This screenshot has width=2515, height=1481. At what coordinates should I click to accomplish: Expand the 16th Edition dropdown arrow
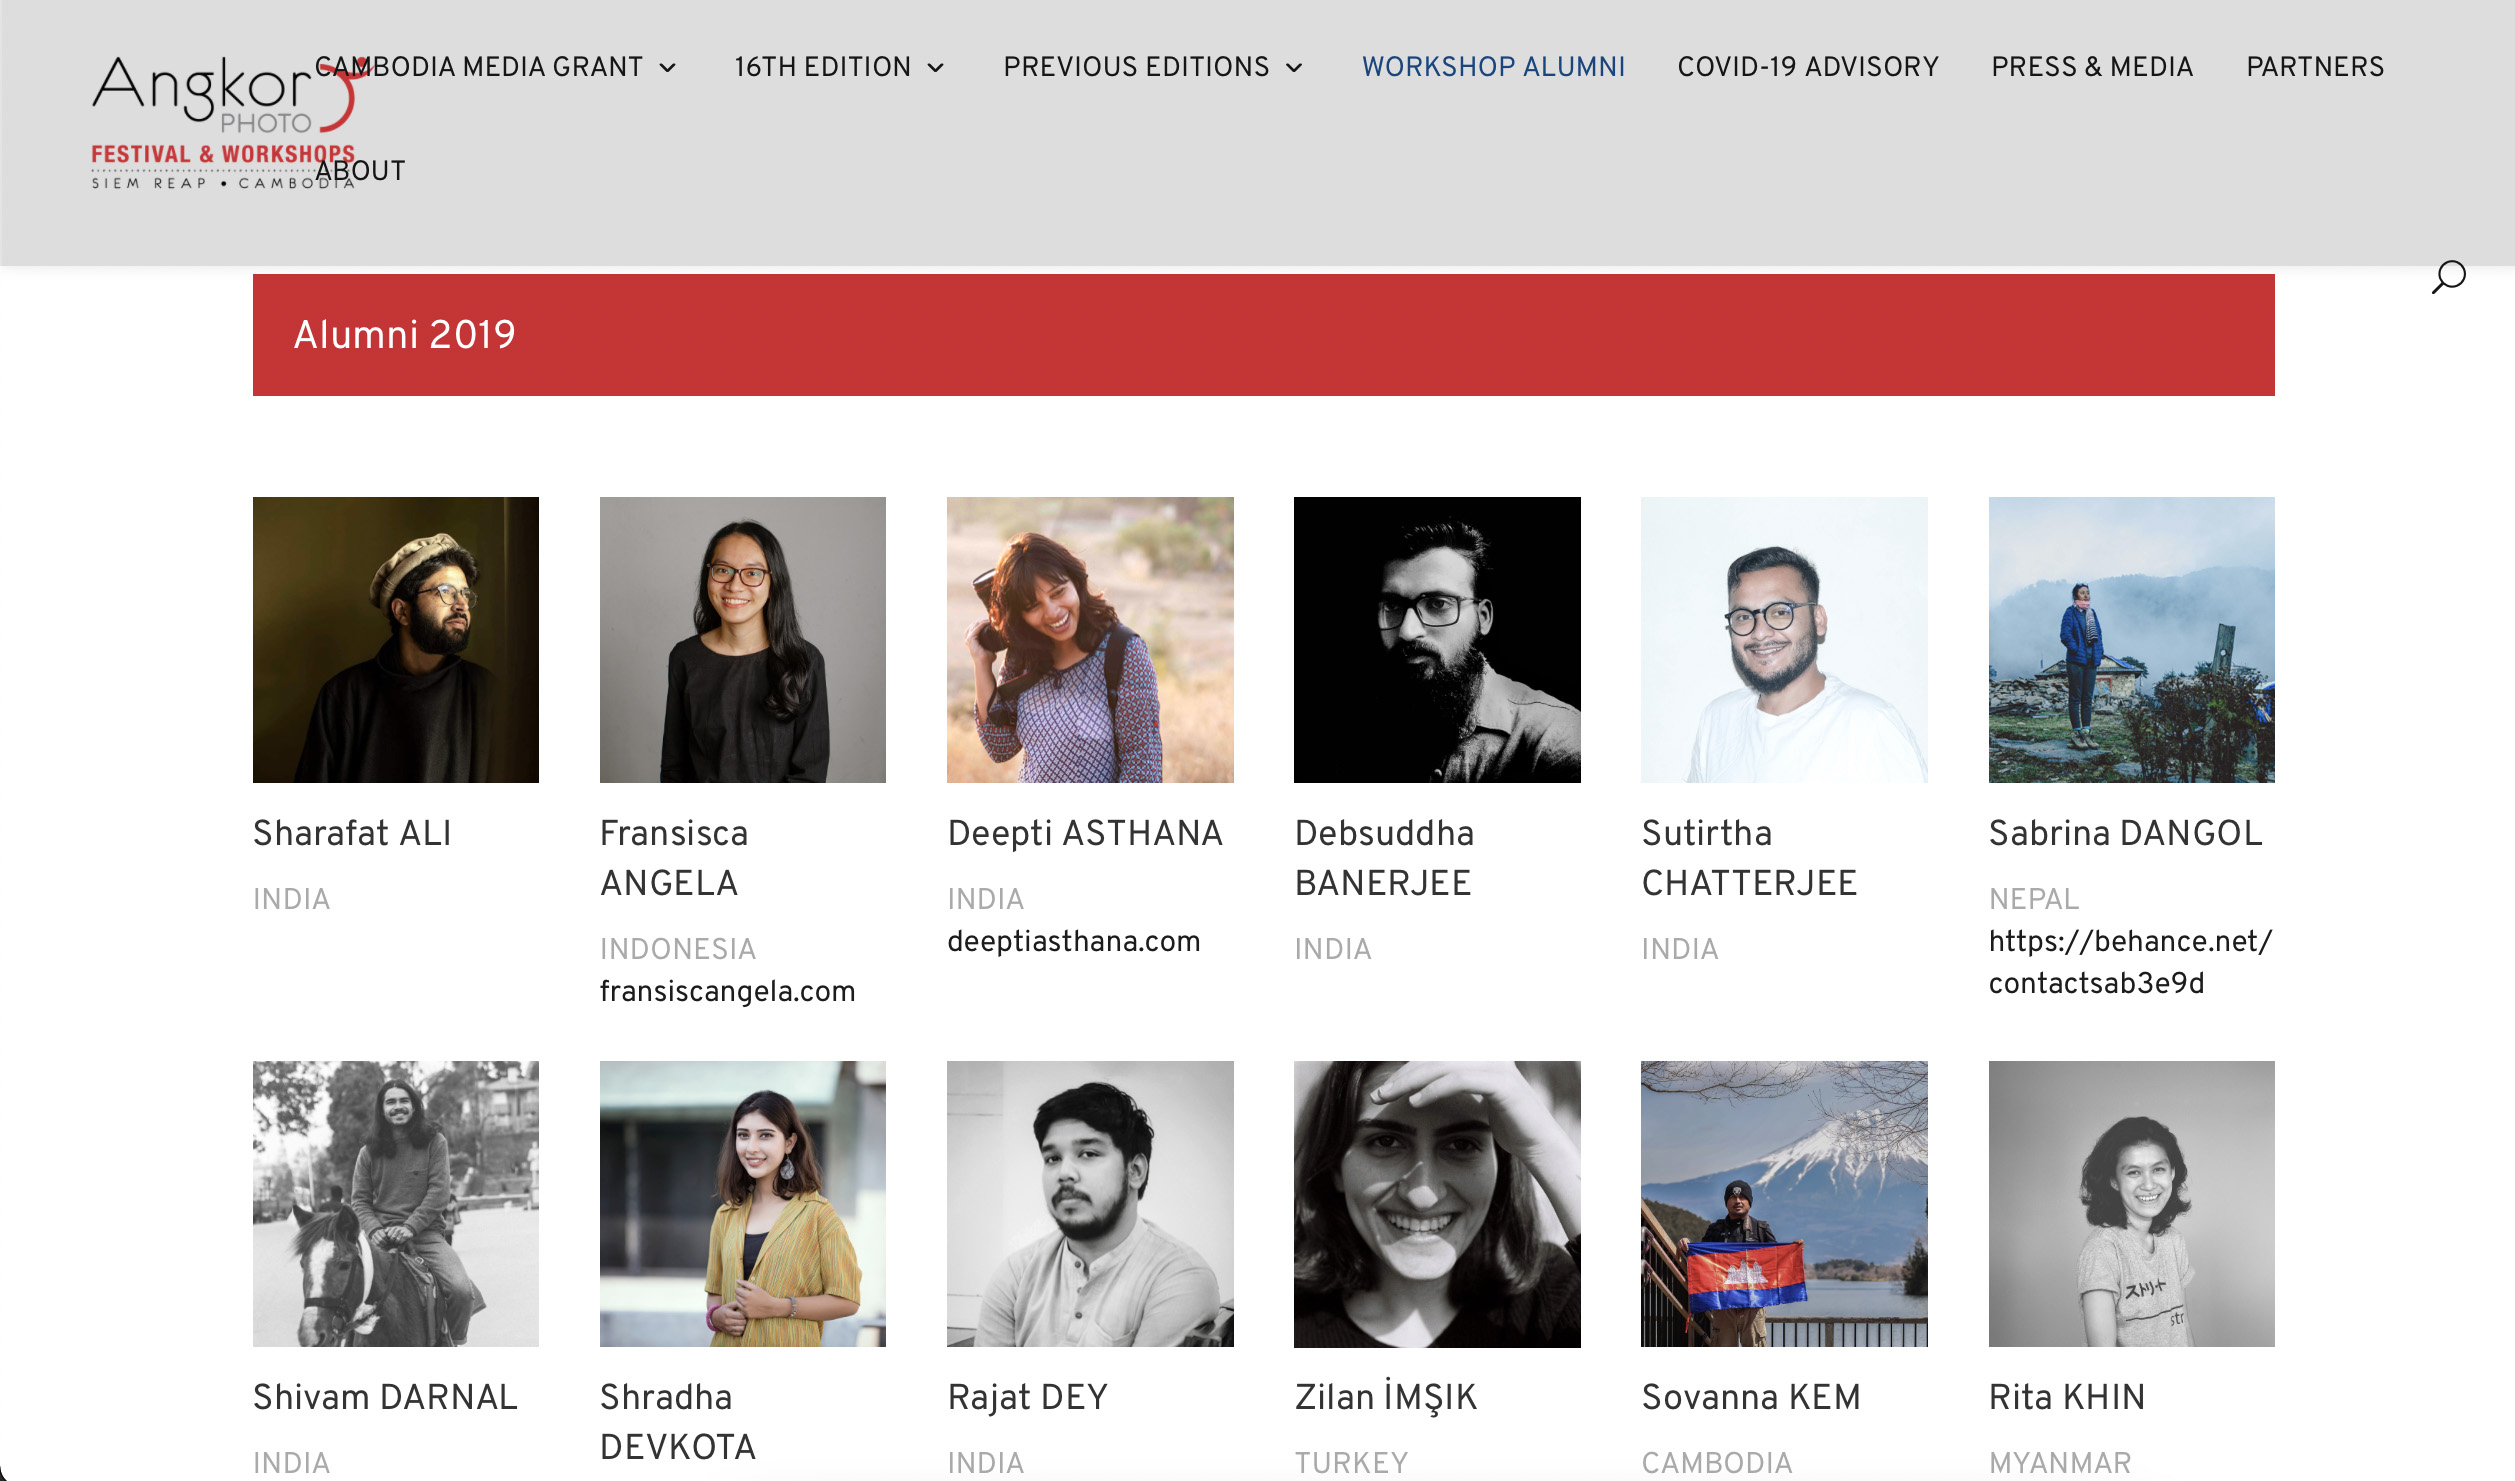coord(936,68)
